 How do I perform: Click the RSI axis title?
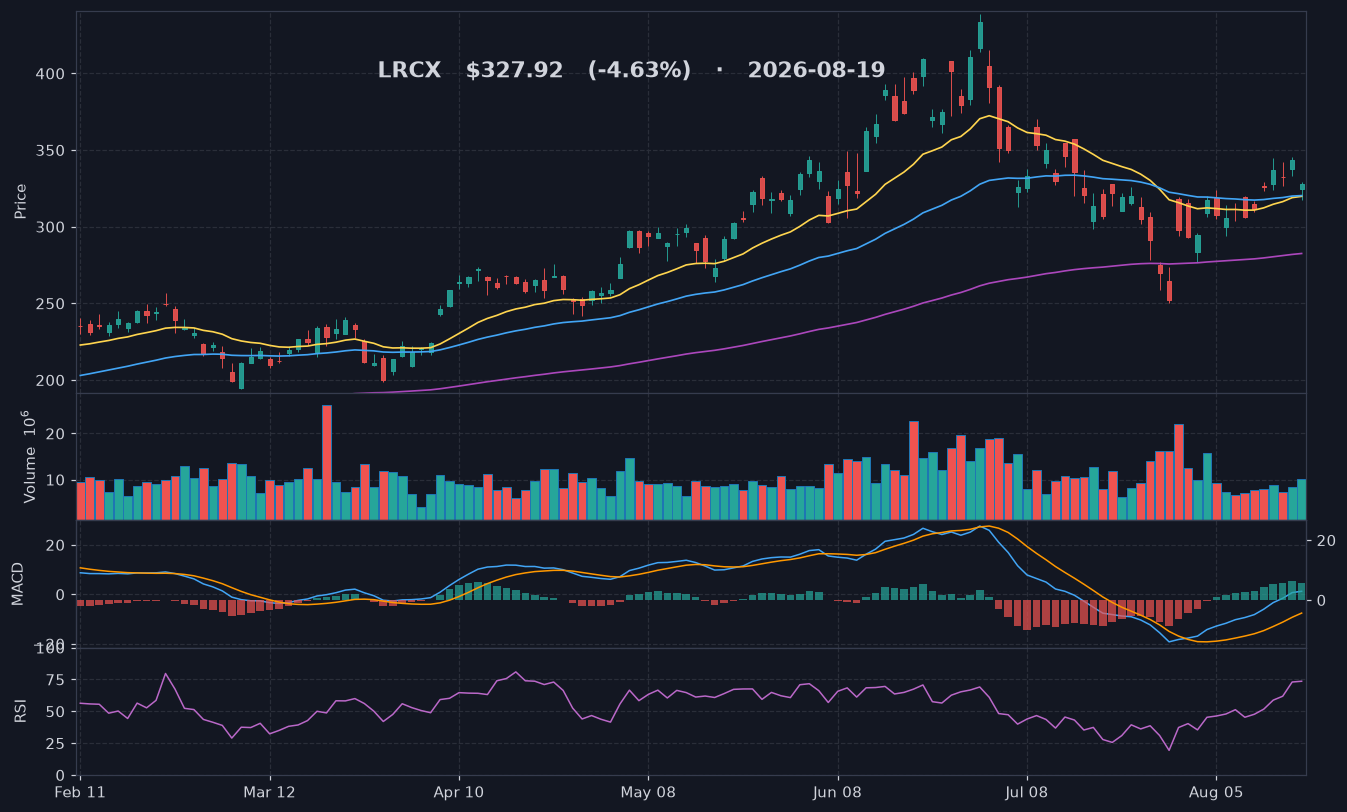pos(18,712)
